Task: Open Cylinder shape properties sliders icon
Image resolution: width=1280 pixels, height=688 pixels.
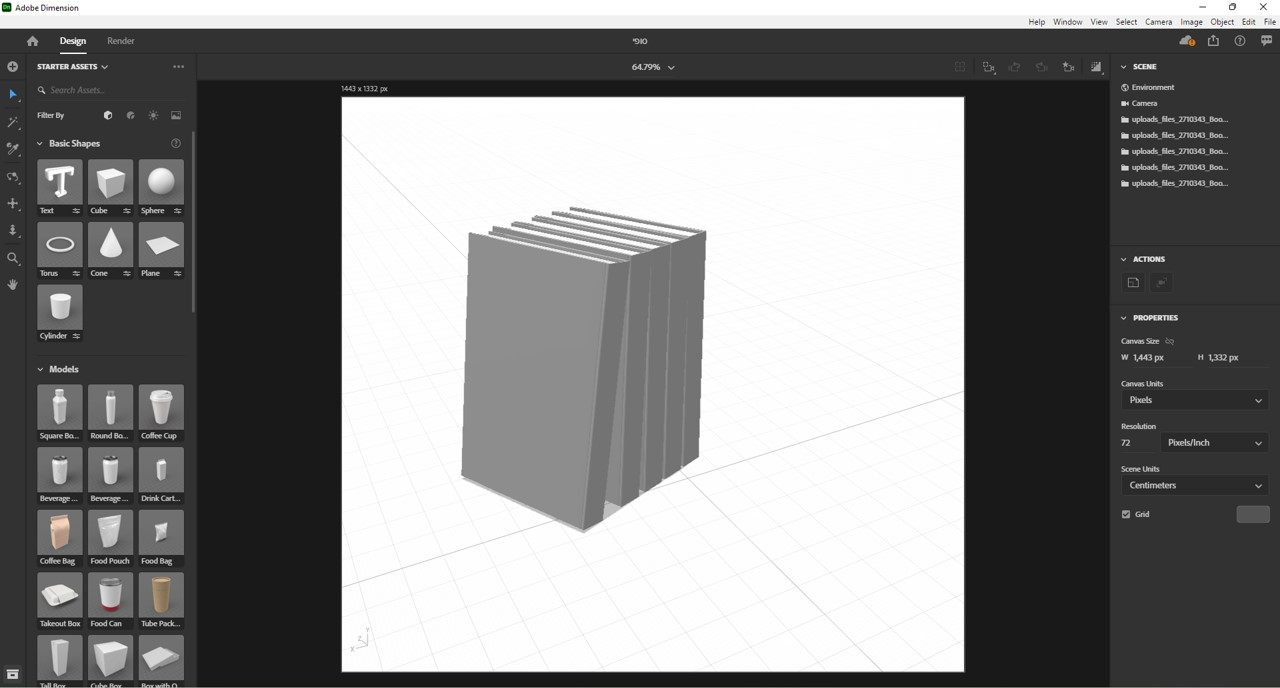Action: [76, 336]
